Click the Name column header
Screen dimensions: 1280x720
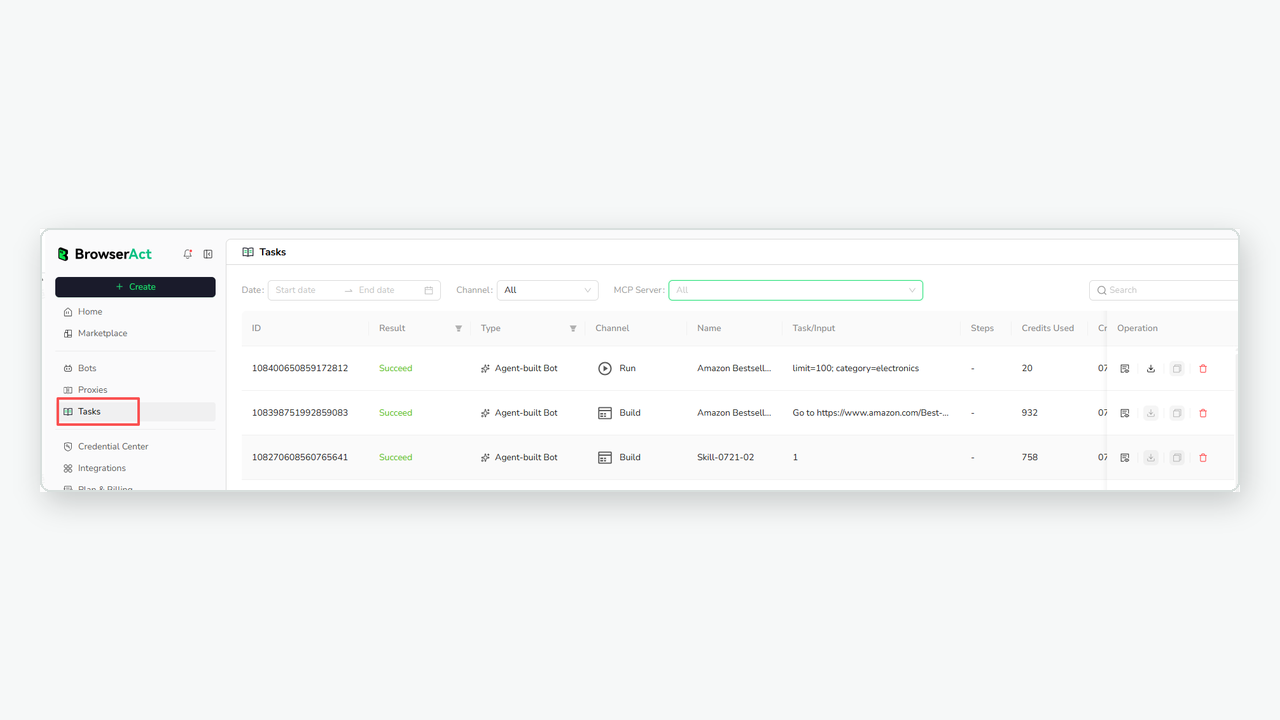click(709, 328)
